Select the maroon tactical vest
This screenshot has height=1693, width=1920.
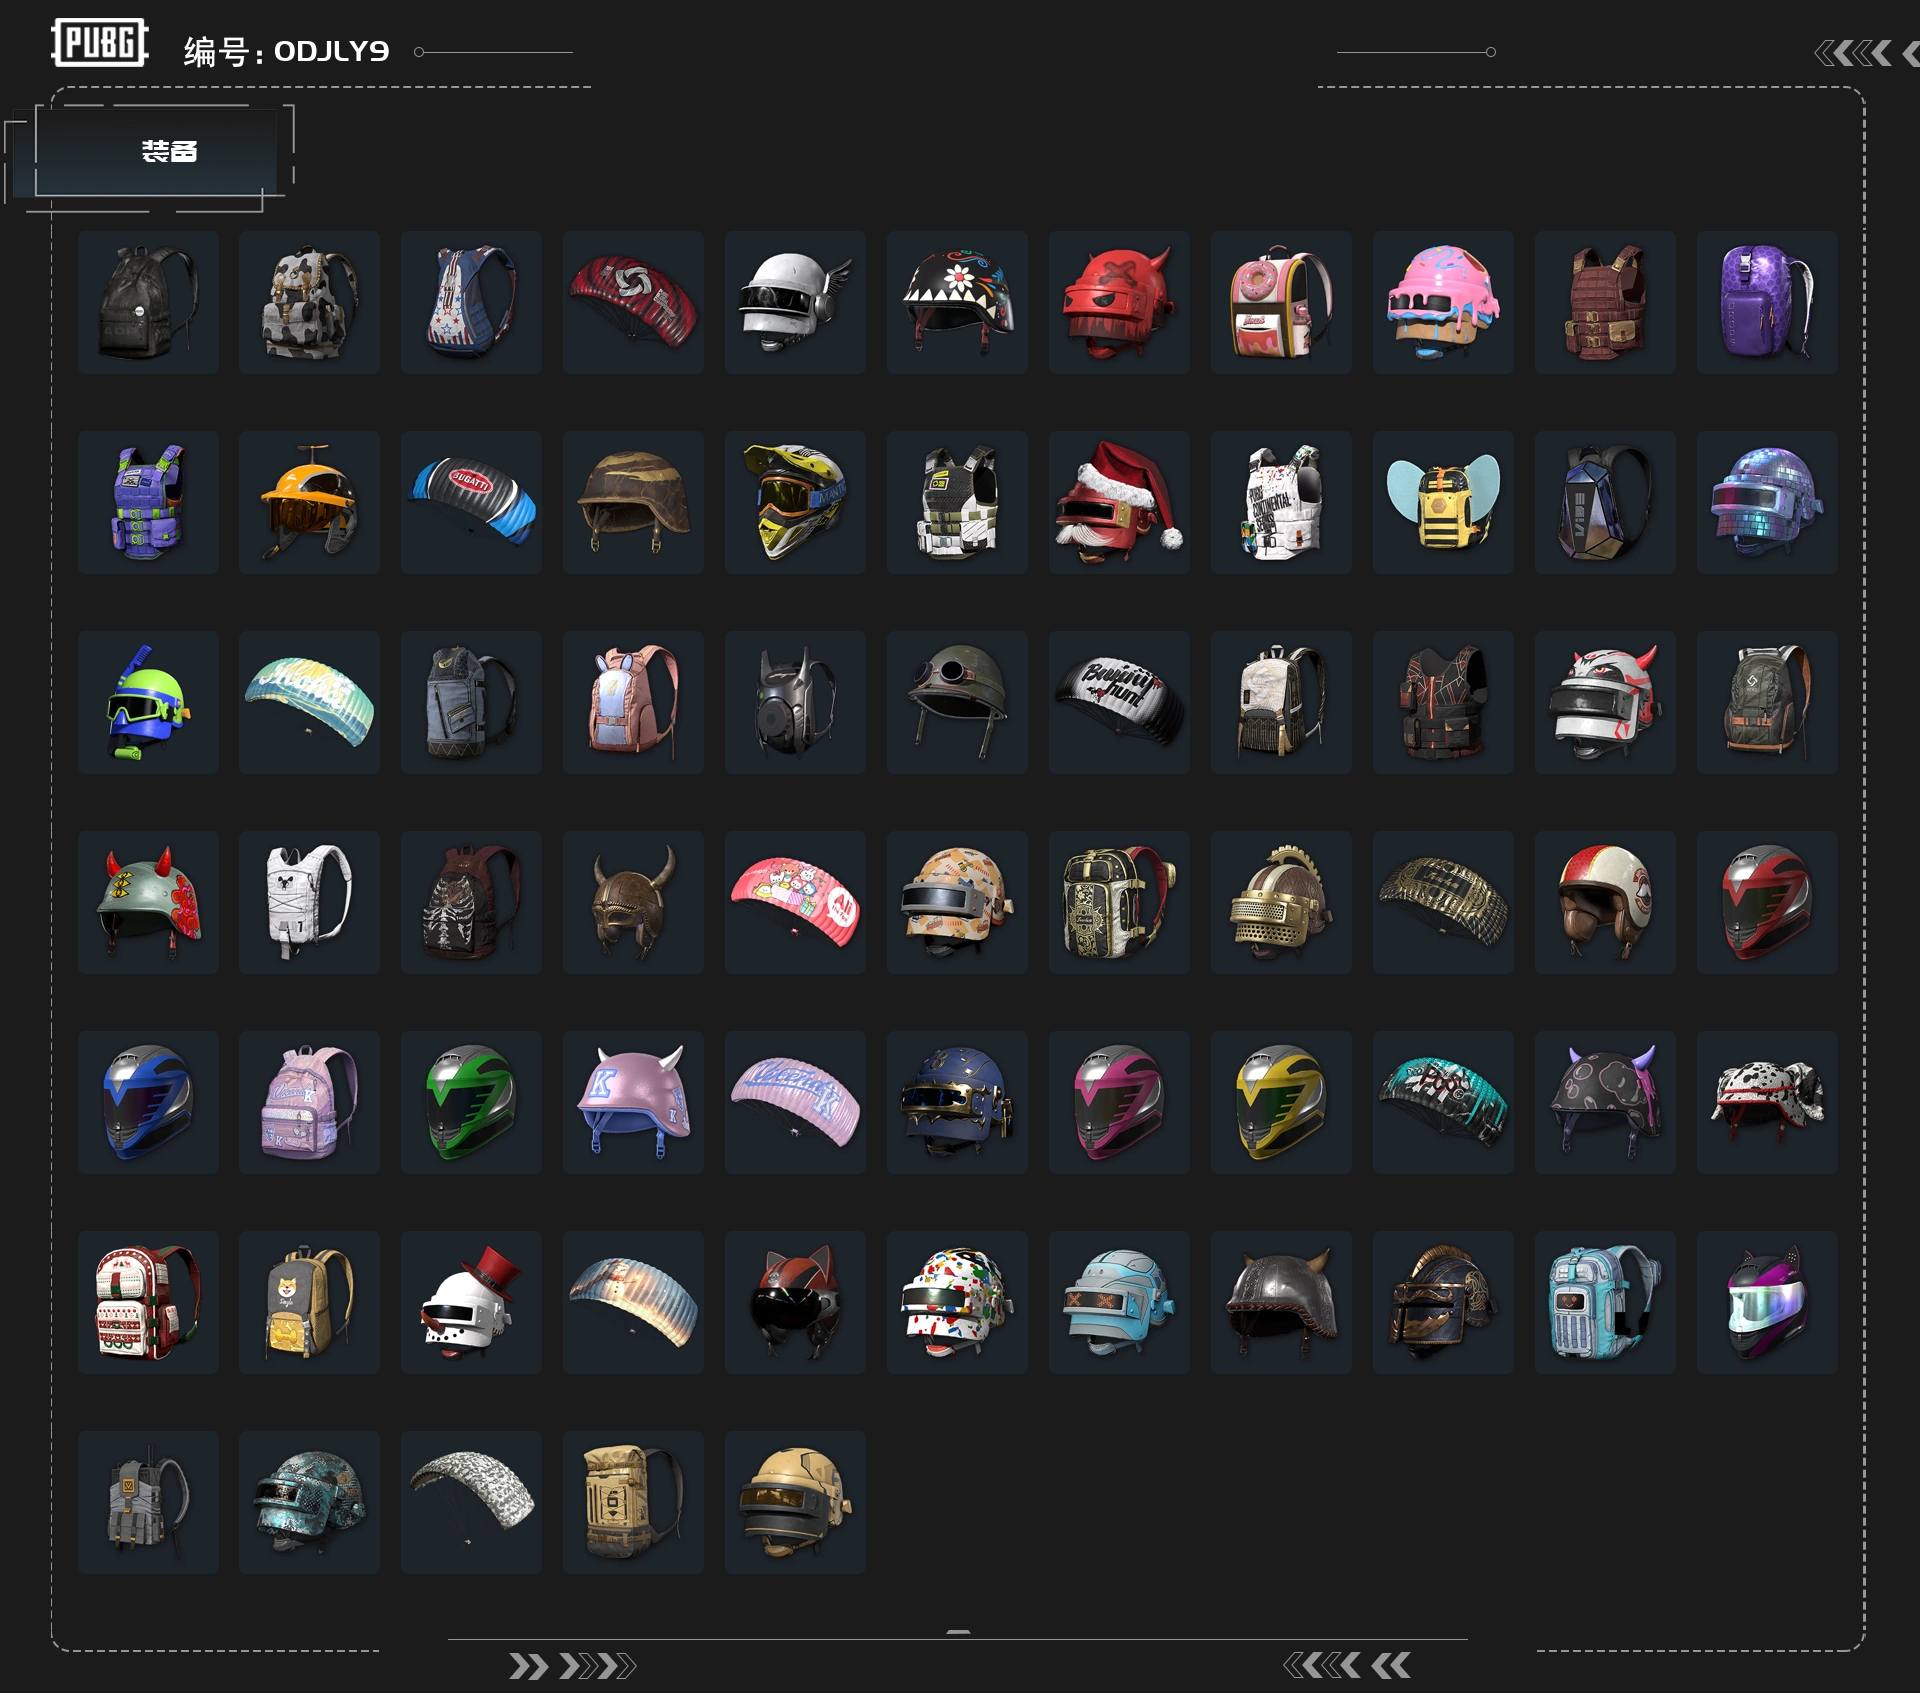coord(1605,302)
